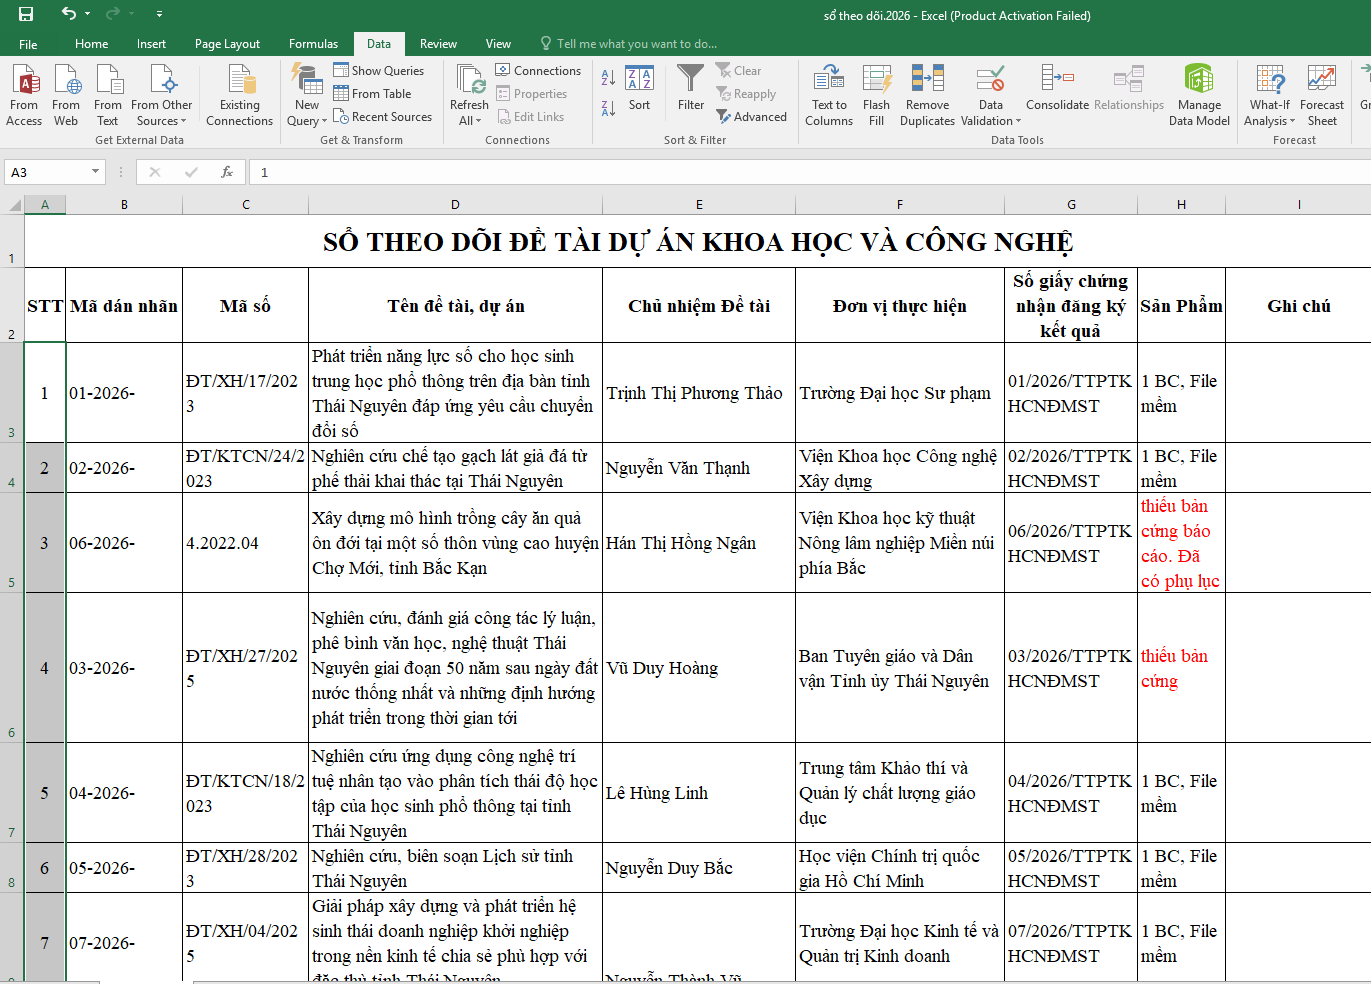Import data From Access
Image resolution: width=1371 pixels, height=984 pixels.
(24, 95)
